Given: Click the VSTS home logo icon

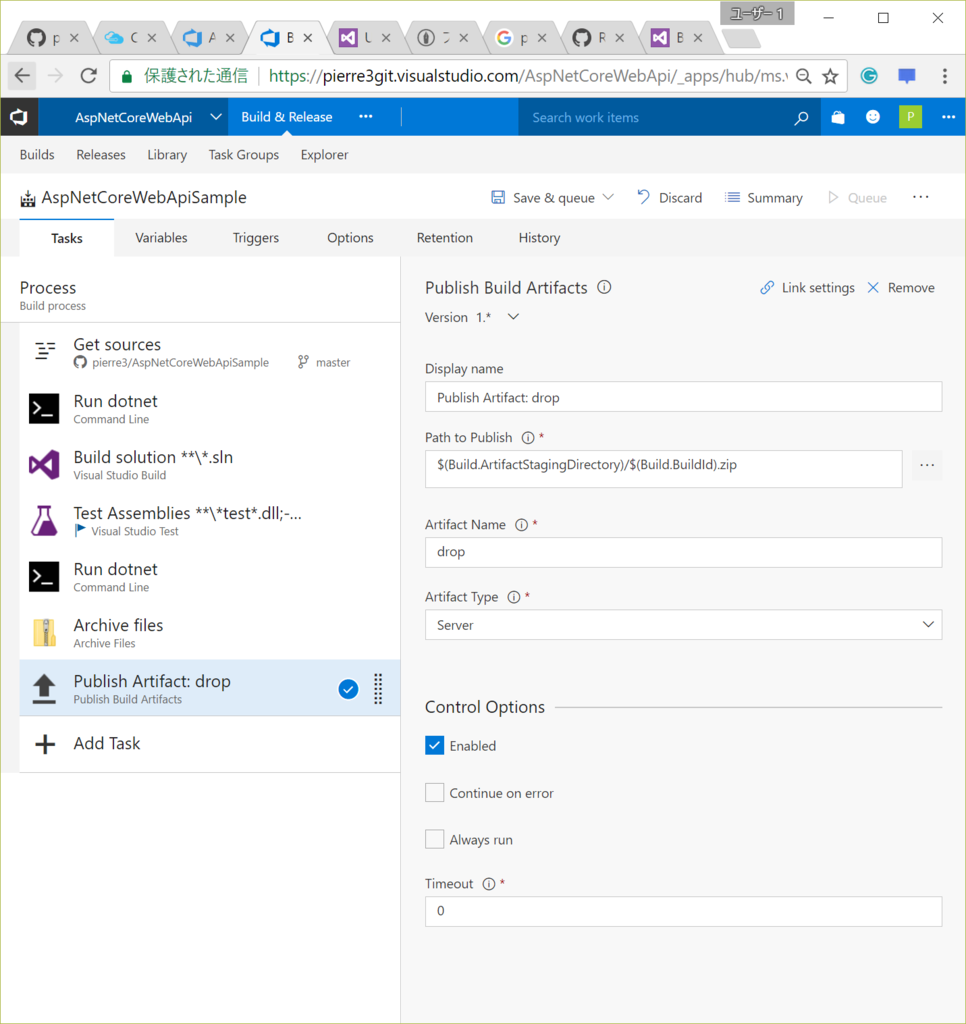Looking at the screenshot, I should point(19,117).
